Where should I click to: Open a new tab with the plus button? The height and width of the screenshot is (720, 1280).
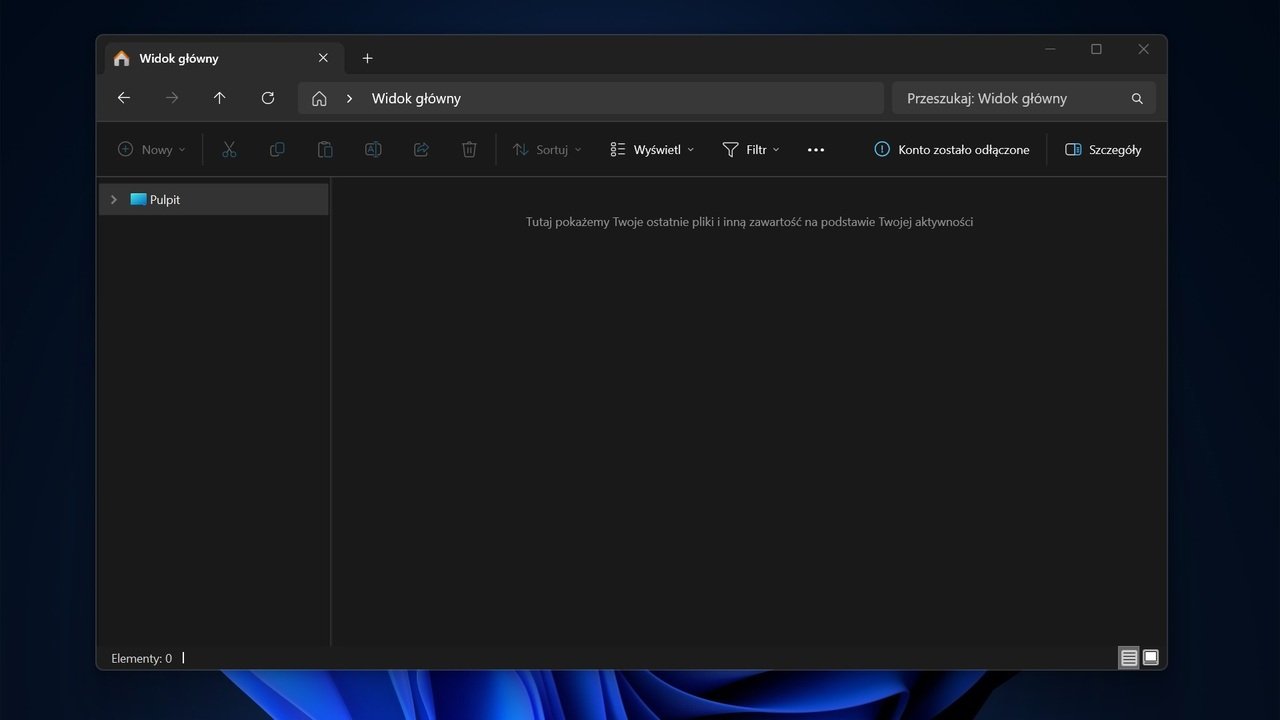tap(367, 58)
